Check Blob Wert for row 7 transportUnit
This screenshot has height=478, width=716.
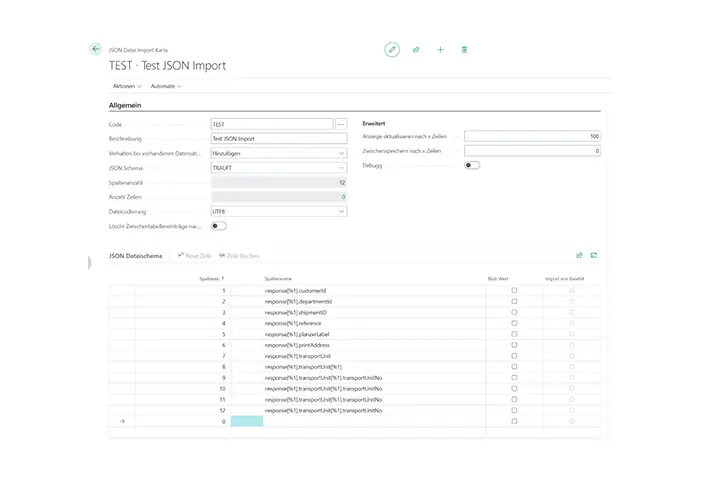click(x=514, y=356)
